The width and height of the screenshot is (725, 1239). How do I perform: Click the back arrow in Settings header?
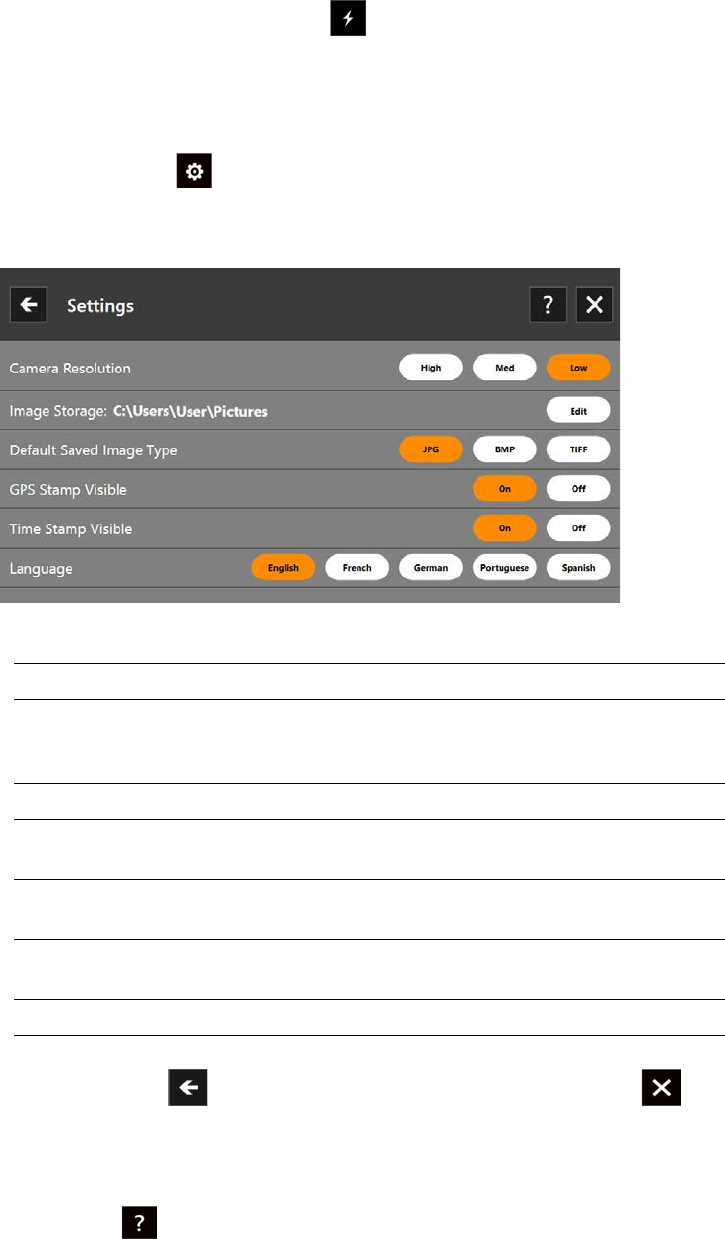(x=28, y=305)
